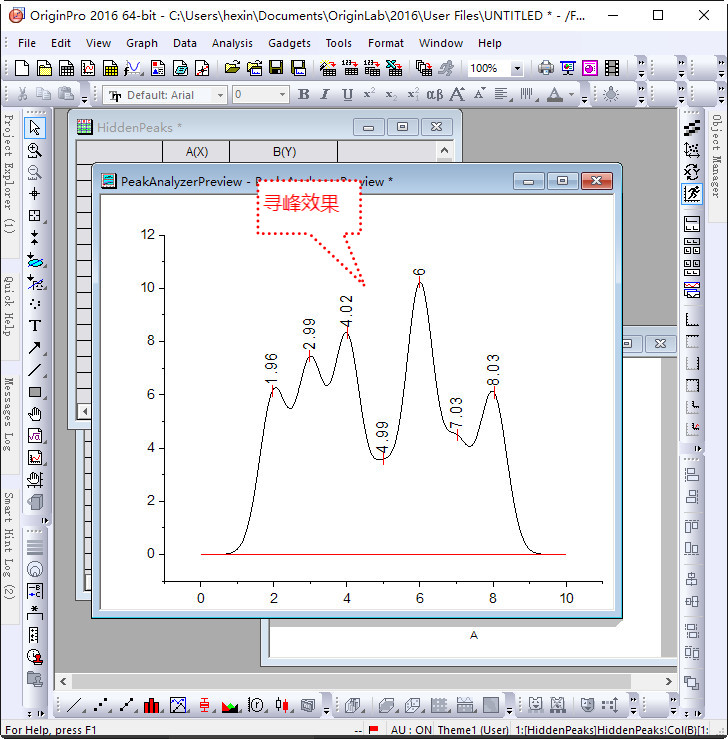Click the line plot icon in bottom toolbar
The image size is (728, 739).
(74, 705)
